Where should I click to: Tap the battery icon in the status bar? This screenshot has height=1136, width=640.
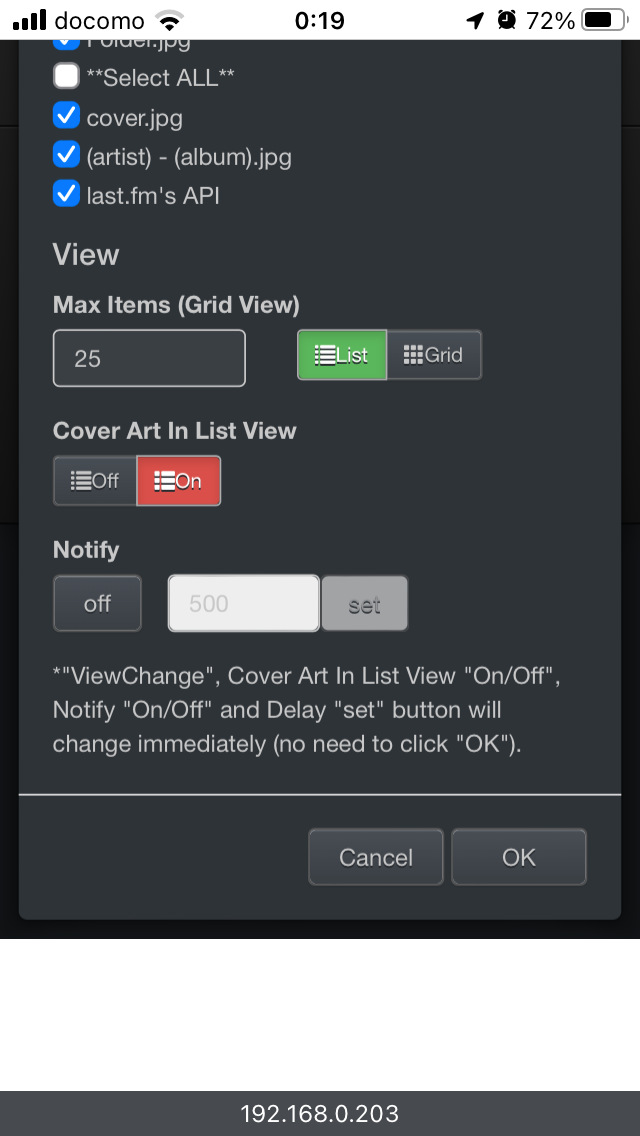606,20
